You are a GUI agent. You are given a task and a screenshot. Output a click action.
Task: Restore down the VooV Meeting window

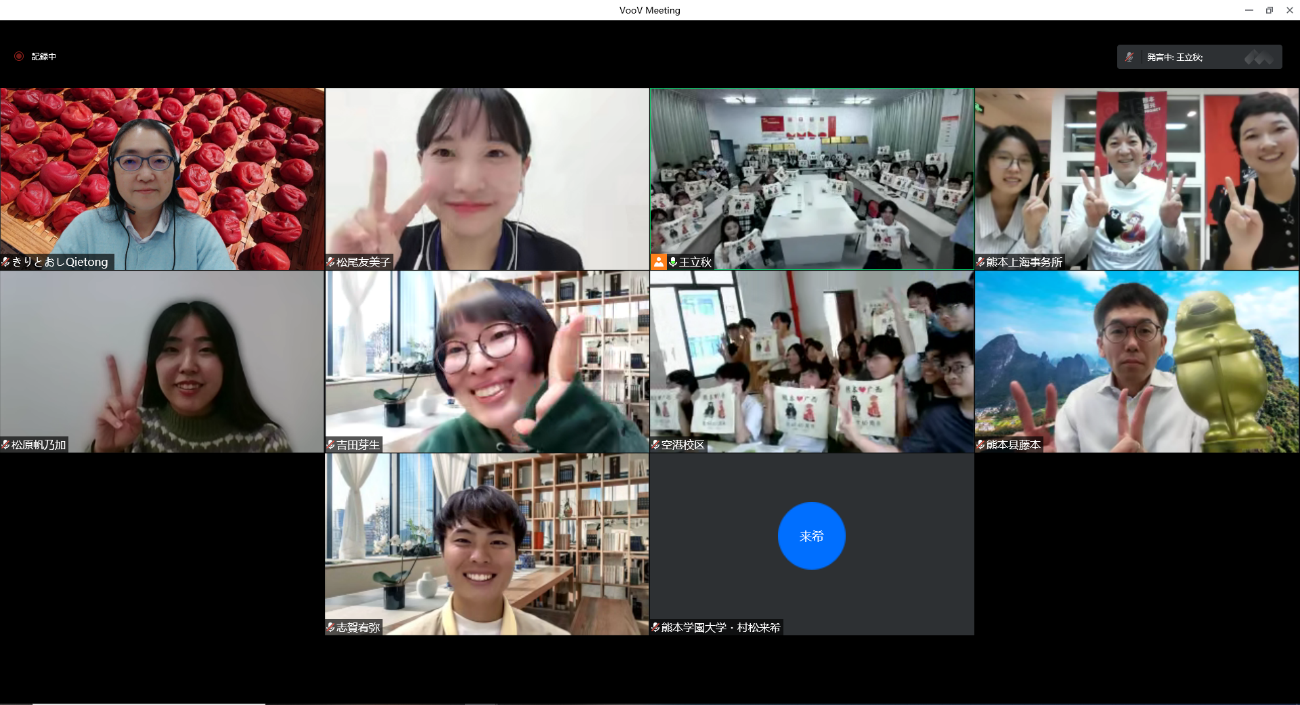[1269, 10]
